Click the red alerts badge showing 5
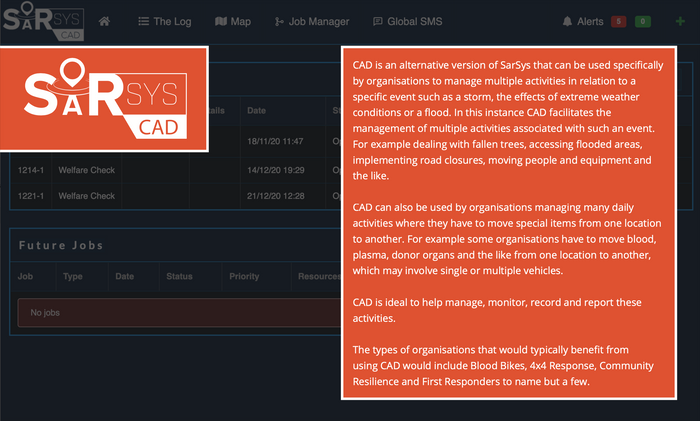The width and height of the screenshot is (700, 421). tap(619, 21)
